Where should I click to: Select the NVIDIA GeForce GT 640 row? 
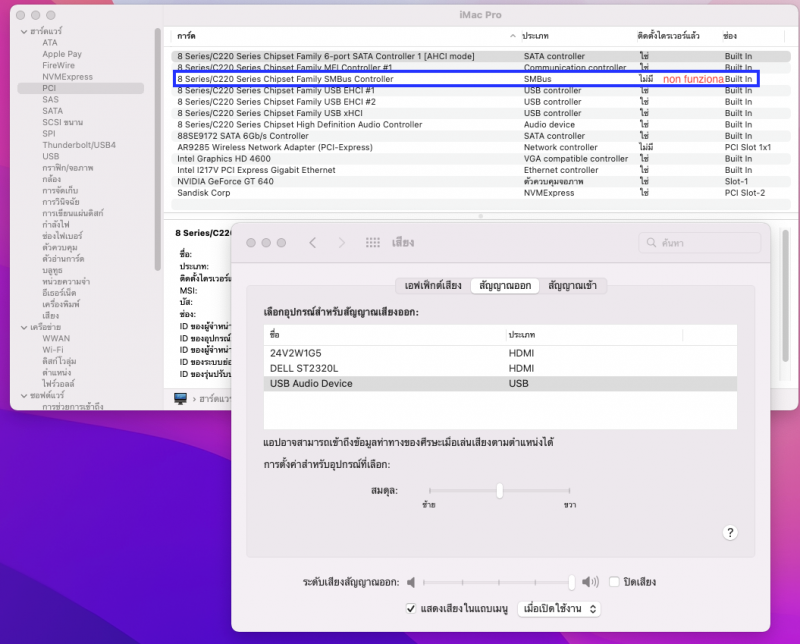(x=225, y=181)
